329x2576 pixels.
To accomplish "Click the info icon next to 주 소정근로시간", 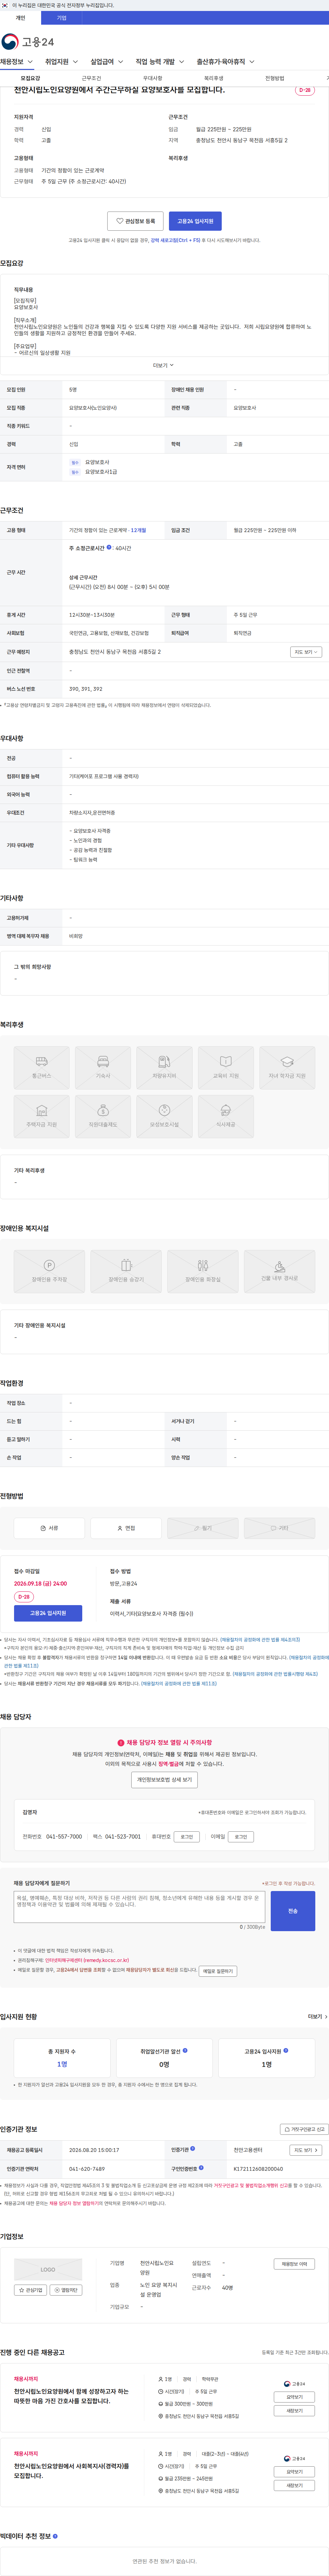I will [x=109, y=548].
